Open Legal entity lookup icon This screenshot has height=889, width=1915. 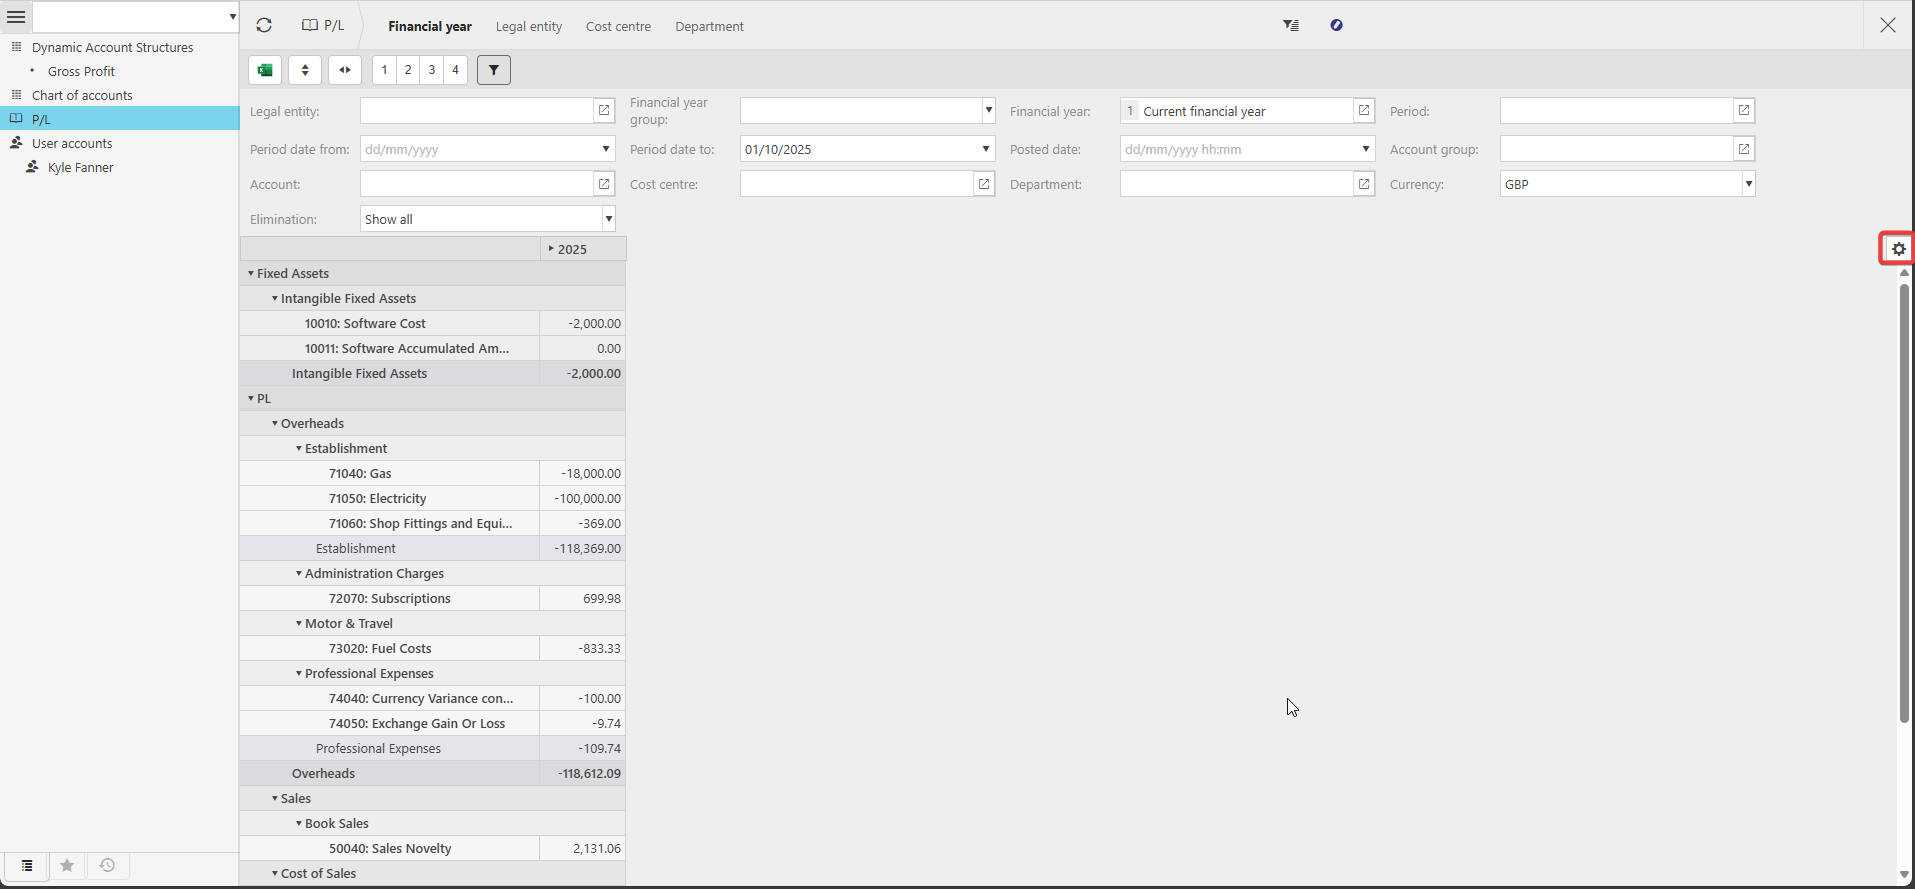tap(604, 111)
